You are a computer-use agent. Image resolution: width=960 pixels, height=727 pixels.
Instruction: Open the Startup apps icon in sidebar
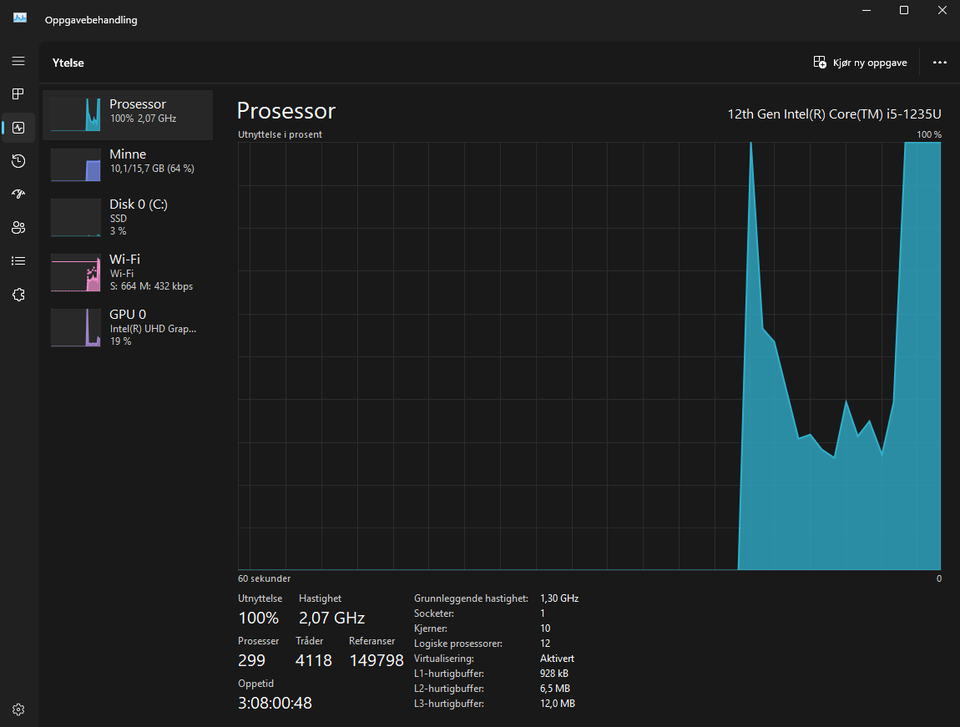18,194
